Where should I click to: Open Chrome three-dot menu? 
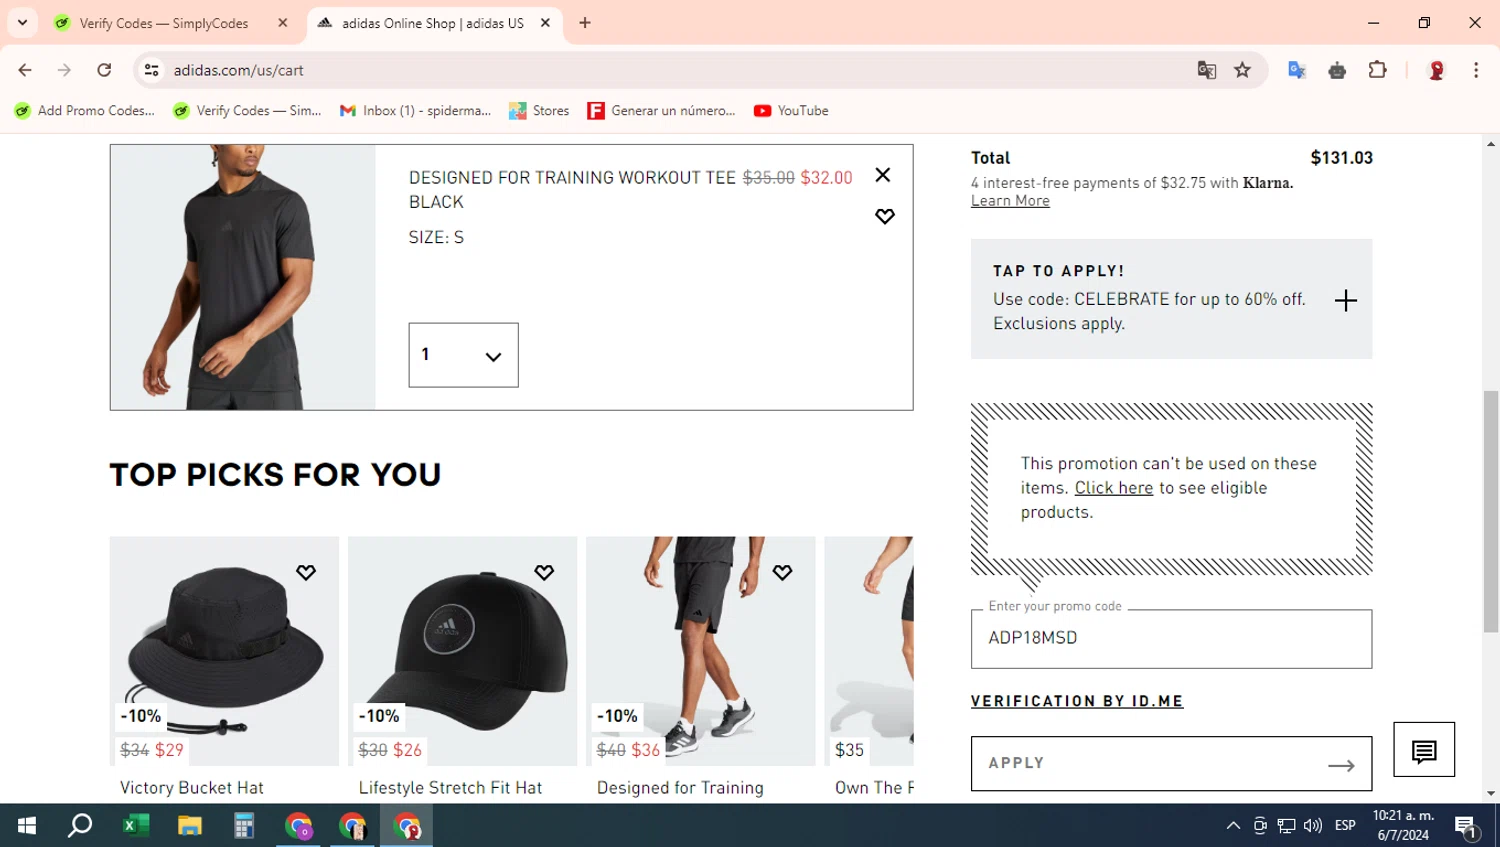(x=1476, y=70)
